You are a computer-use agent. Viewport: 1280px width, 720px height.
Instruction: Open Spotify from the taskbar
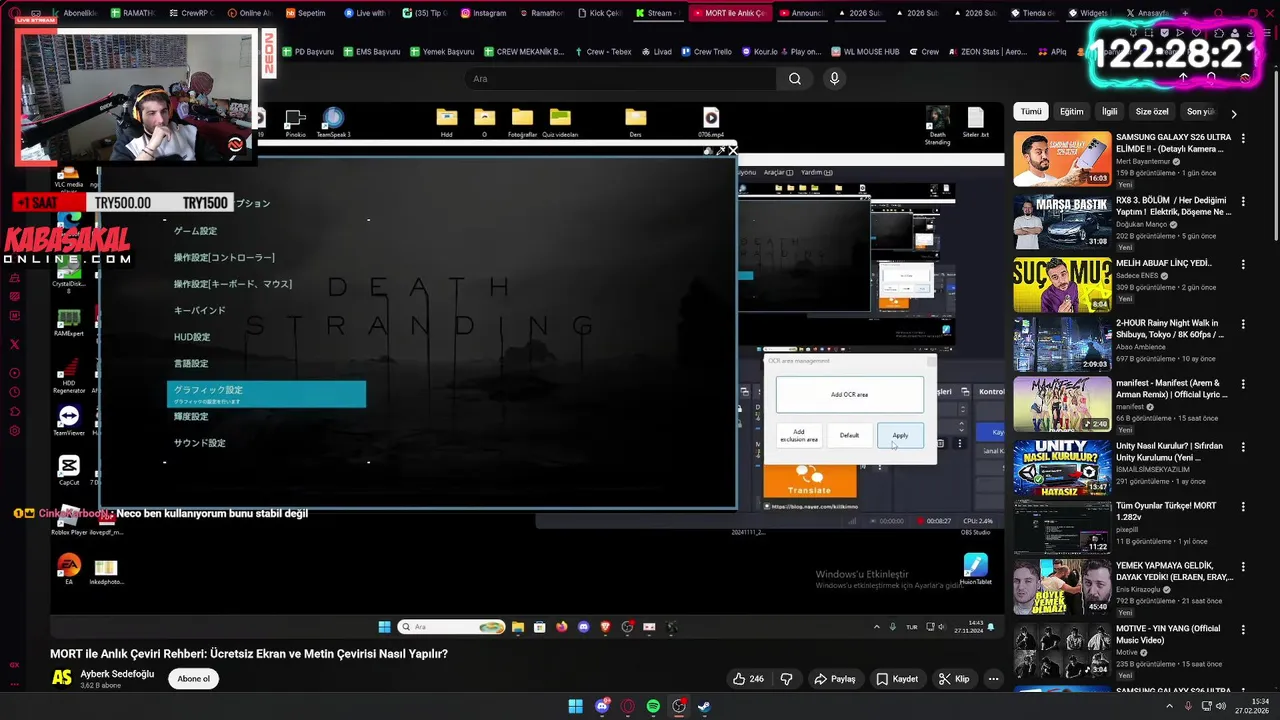(653, 706)
